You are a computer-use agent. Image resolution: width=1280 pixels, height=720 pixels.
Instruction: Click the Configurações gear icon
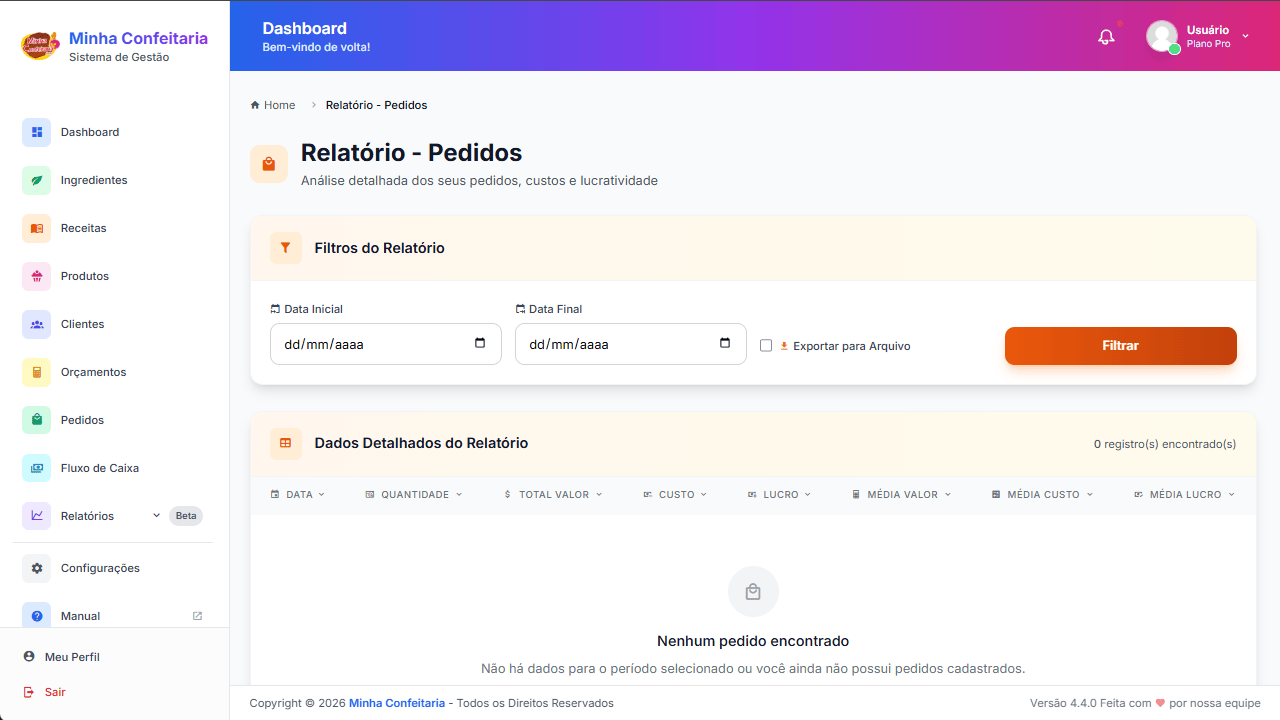[37, 568]
